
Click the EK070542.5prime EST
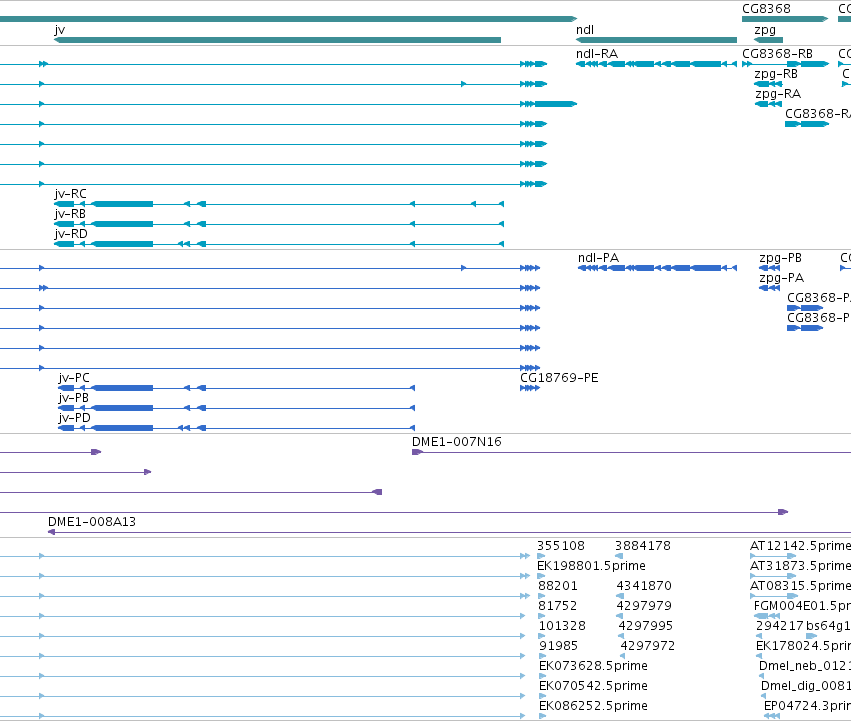[542, 697]
